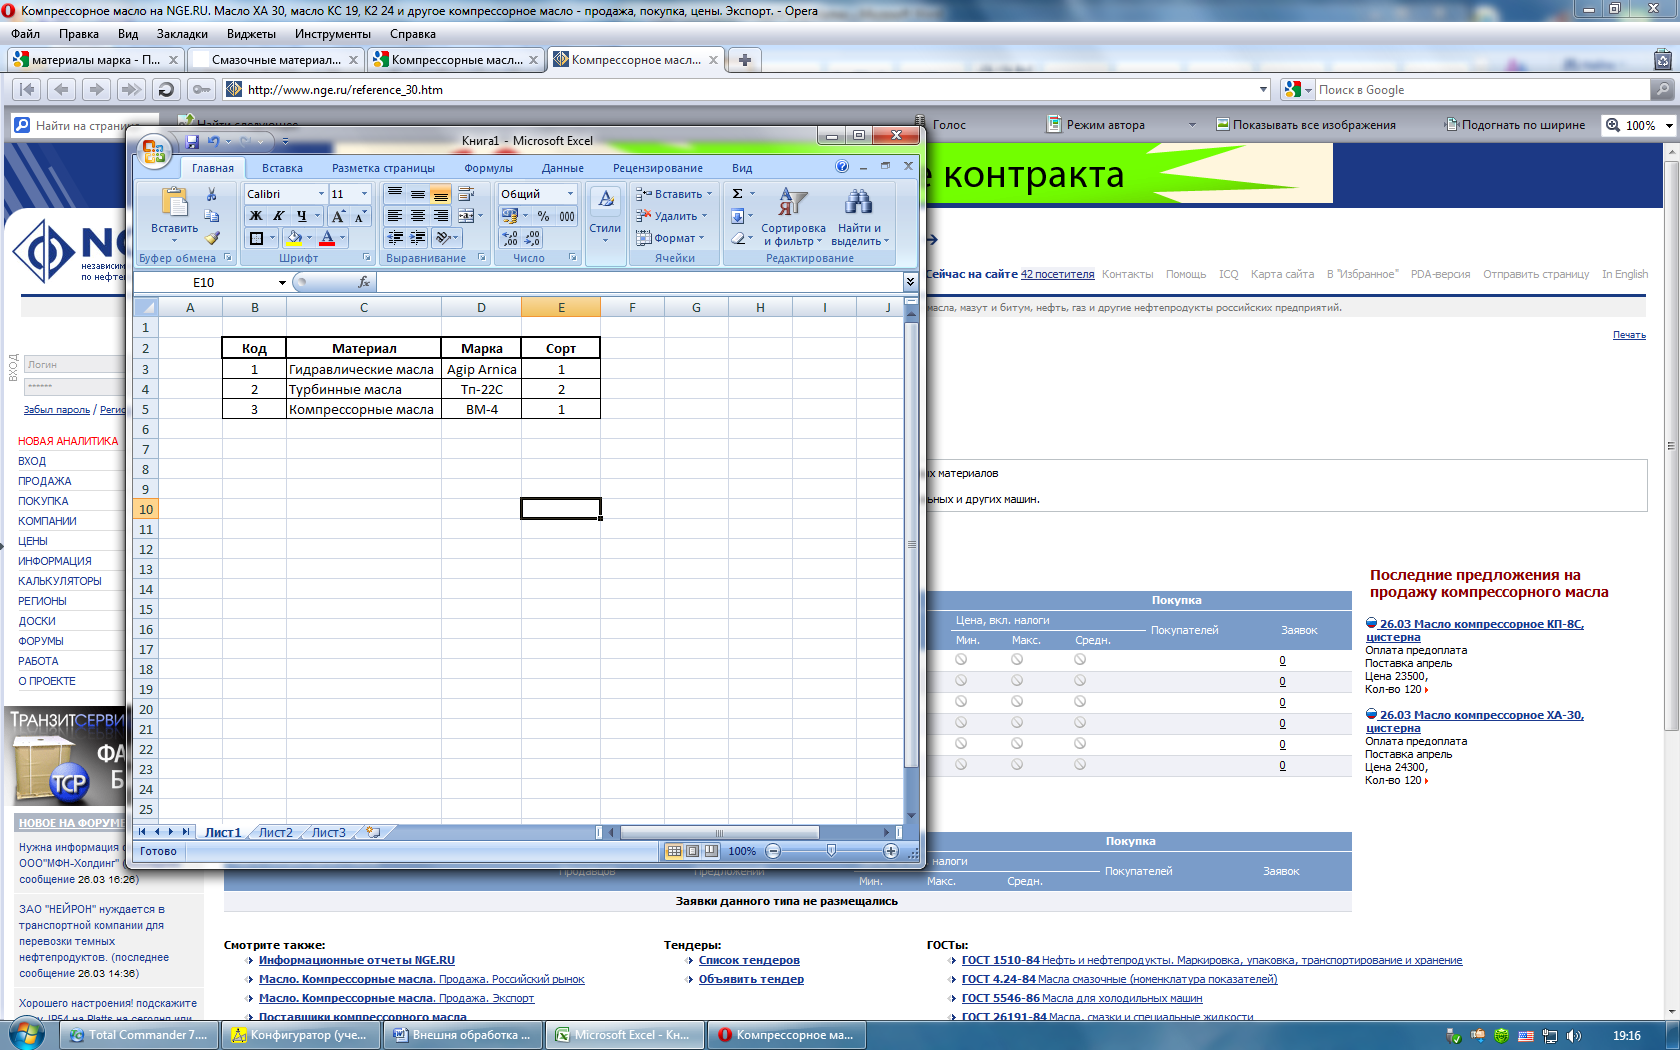Screen dimensions: 1680x1050
Task: Open Opera Закладки menu
Action: click(x=183, y=34)
